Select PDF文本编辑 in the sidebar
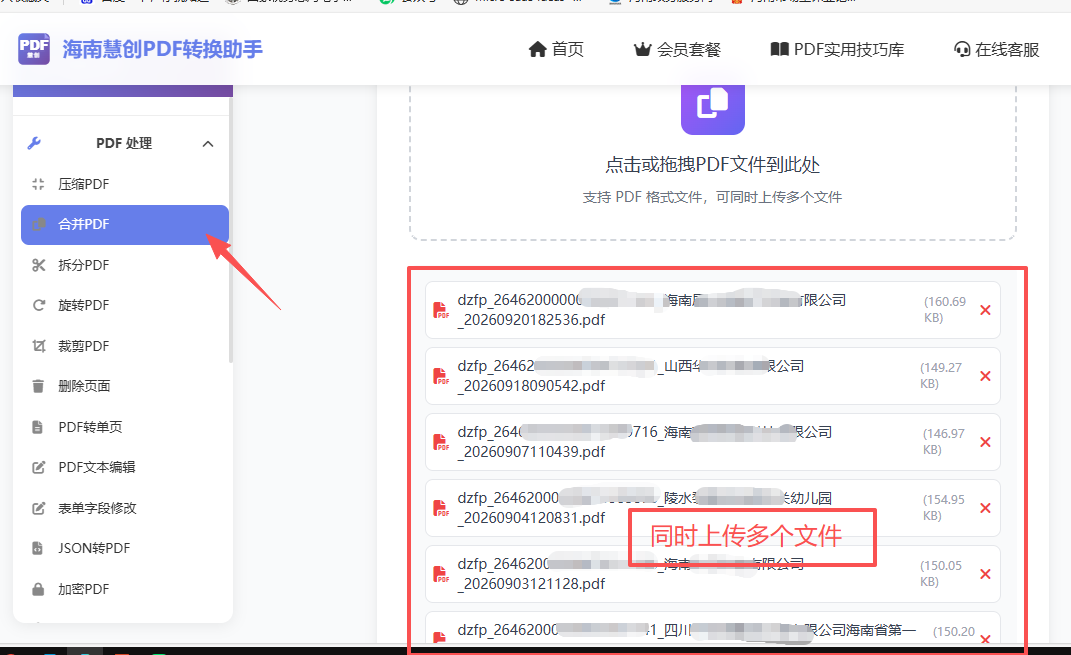Screen dimensions: 1071x655 pos(124,467)
